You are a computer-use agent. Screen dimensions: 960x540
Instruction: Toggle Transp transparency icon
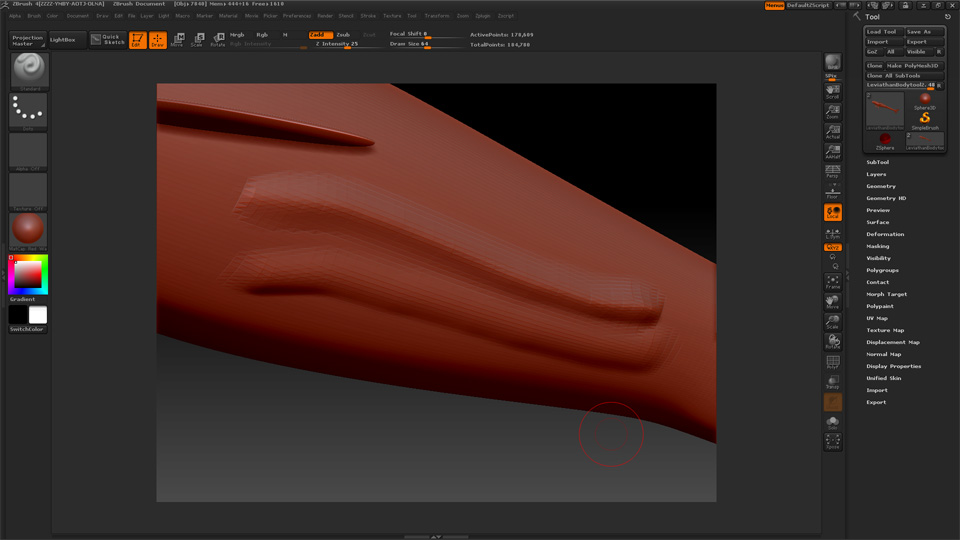tap(833, 382)
